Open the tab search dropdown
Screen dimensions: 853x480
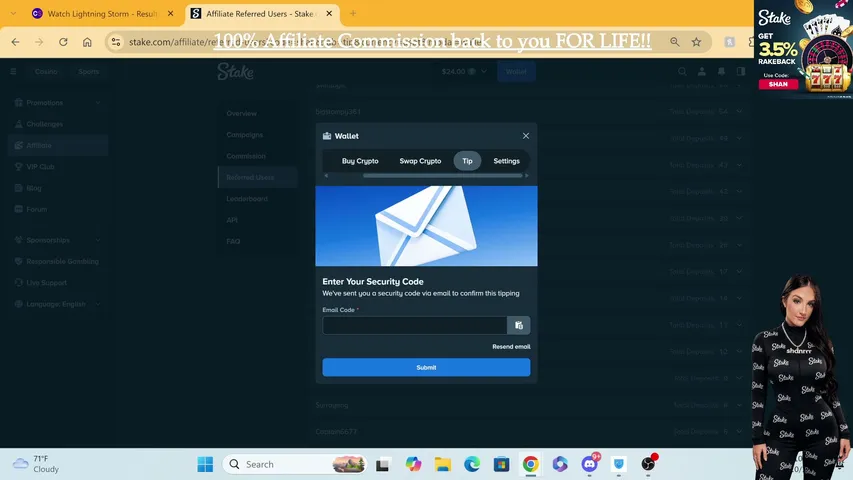coord(13,14)
